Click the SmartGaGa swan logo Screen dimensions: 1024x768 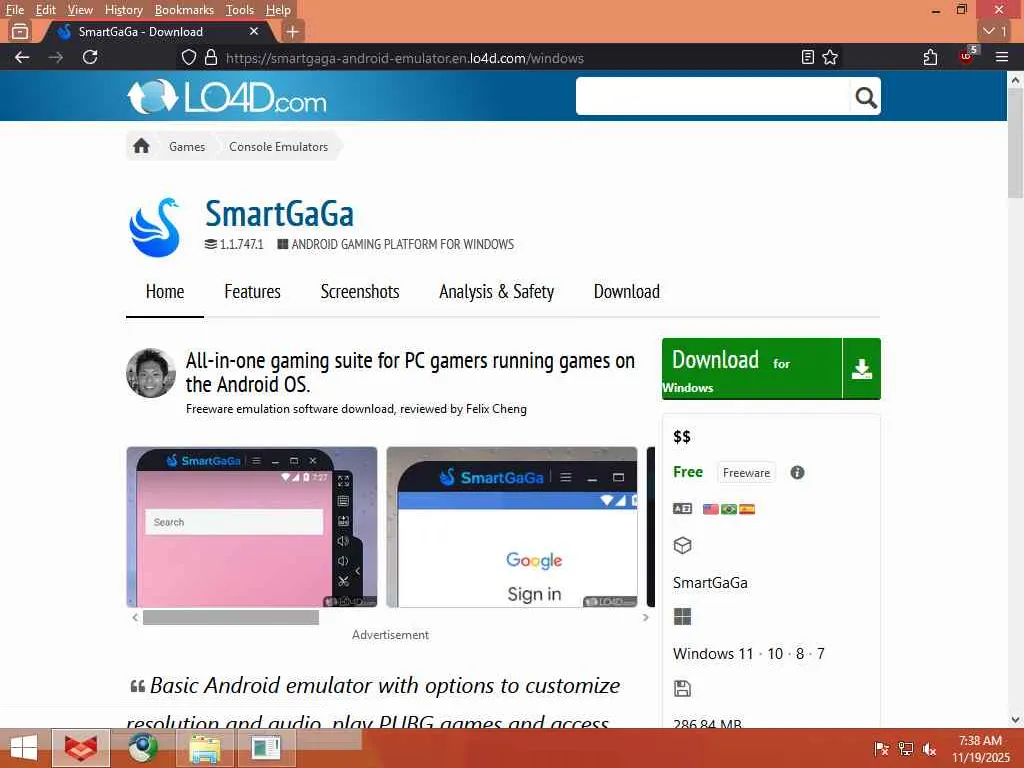(155, 227)
